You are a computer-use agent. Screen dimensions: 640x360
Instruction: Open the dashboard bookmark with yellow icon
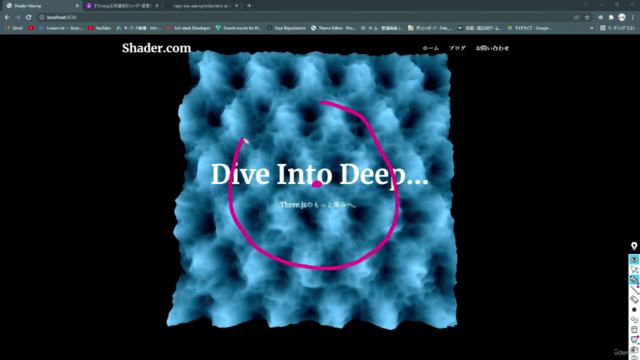pyautogui.click(x=430, y=28)
